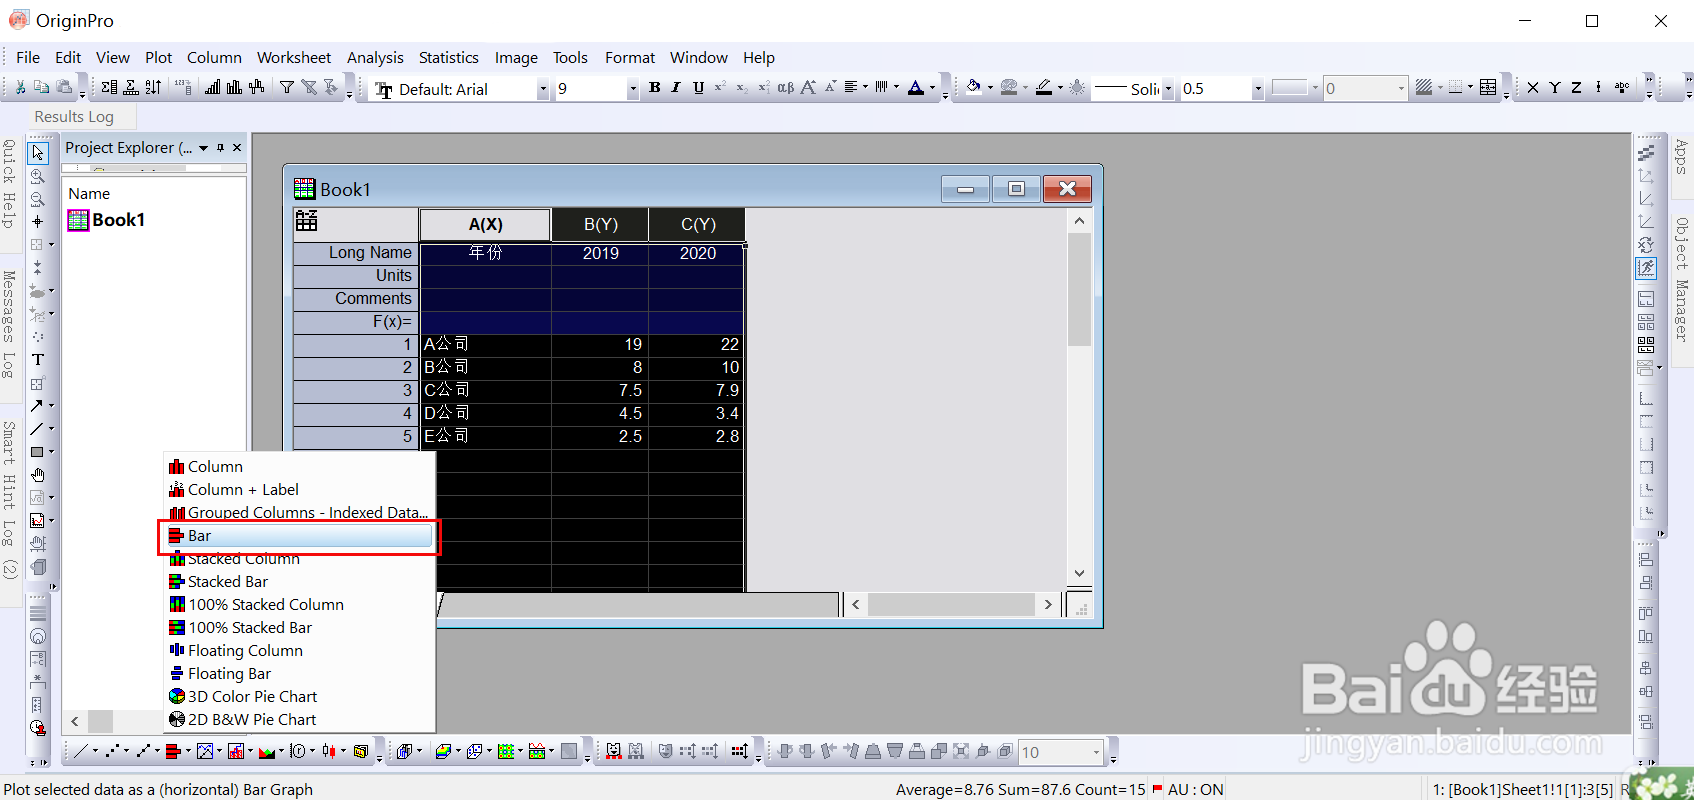Select the Text tool T icon

click(38, 360)
